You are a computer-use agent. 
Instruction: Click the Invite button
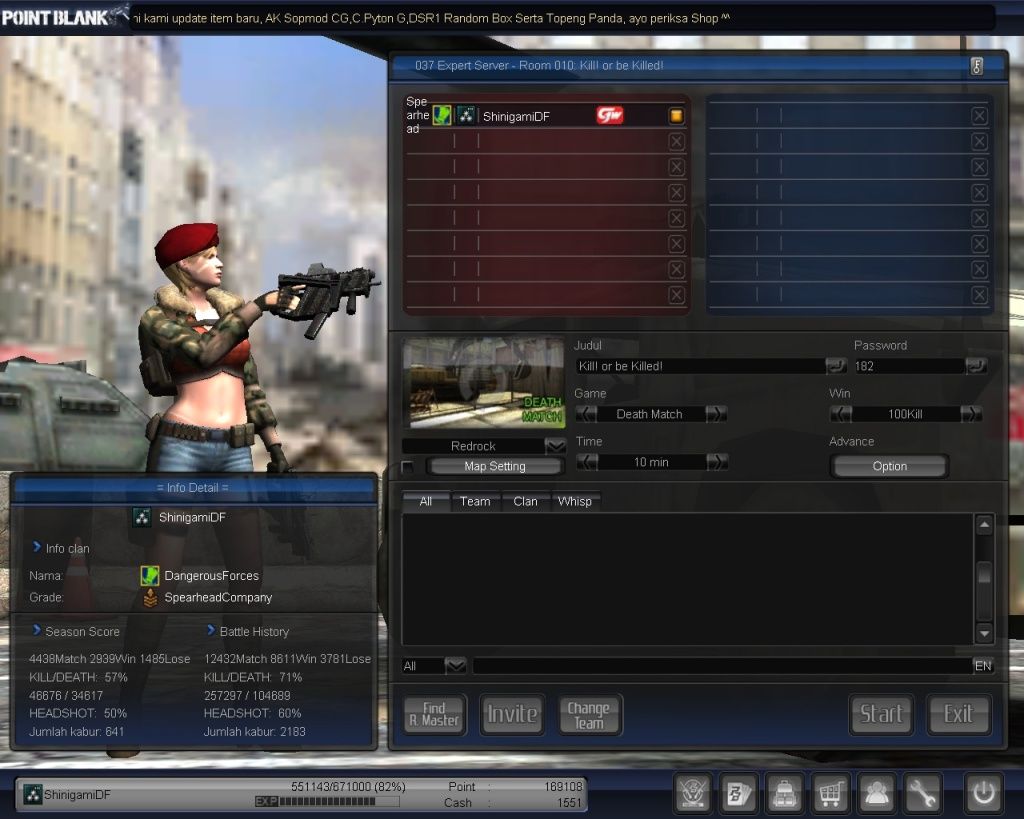click(x=512, y=715)
